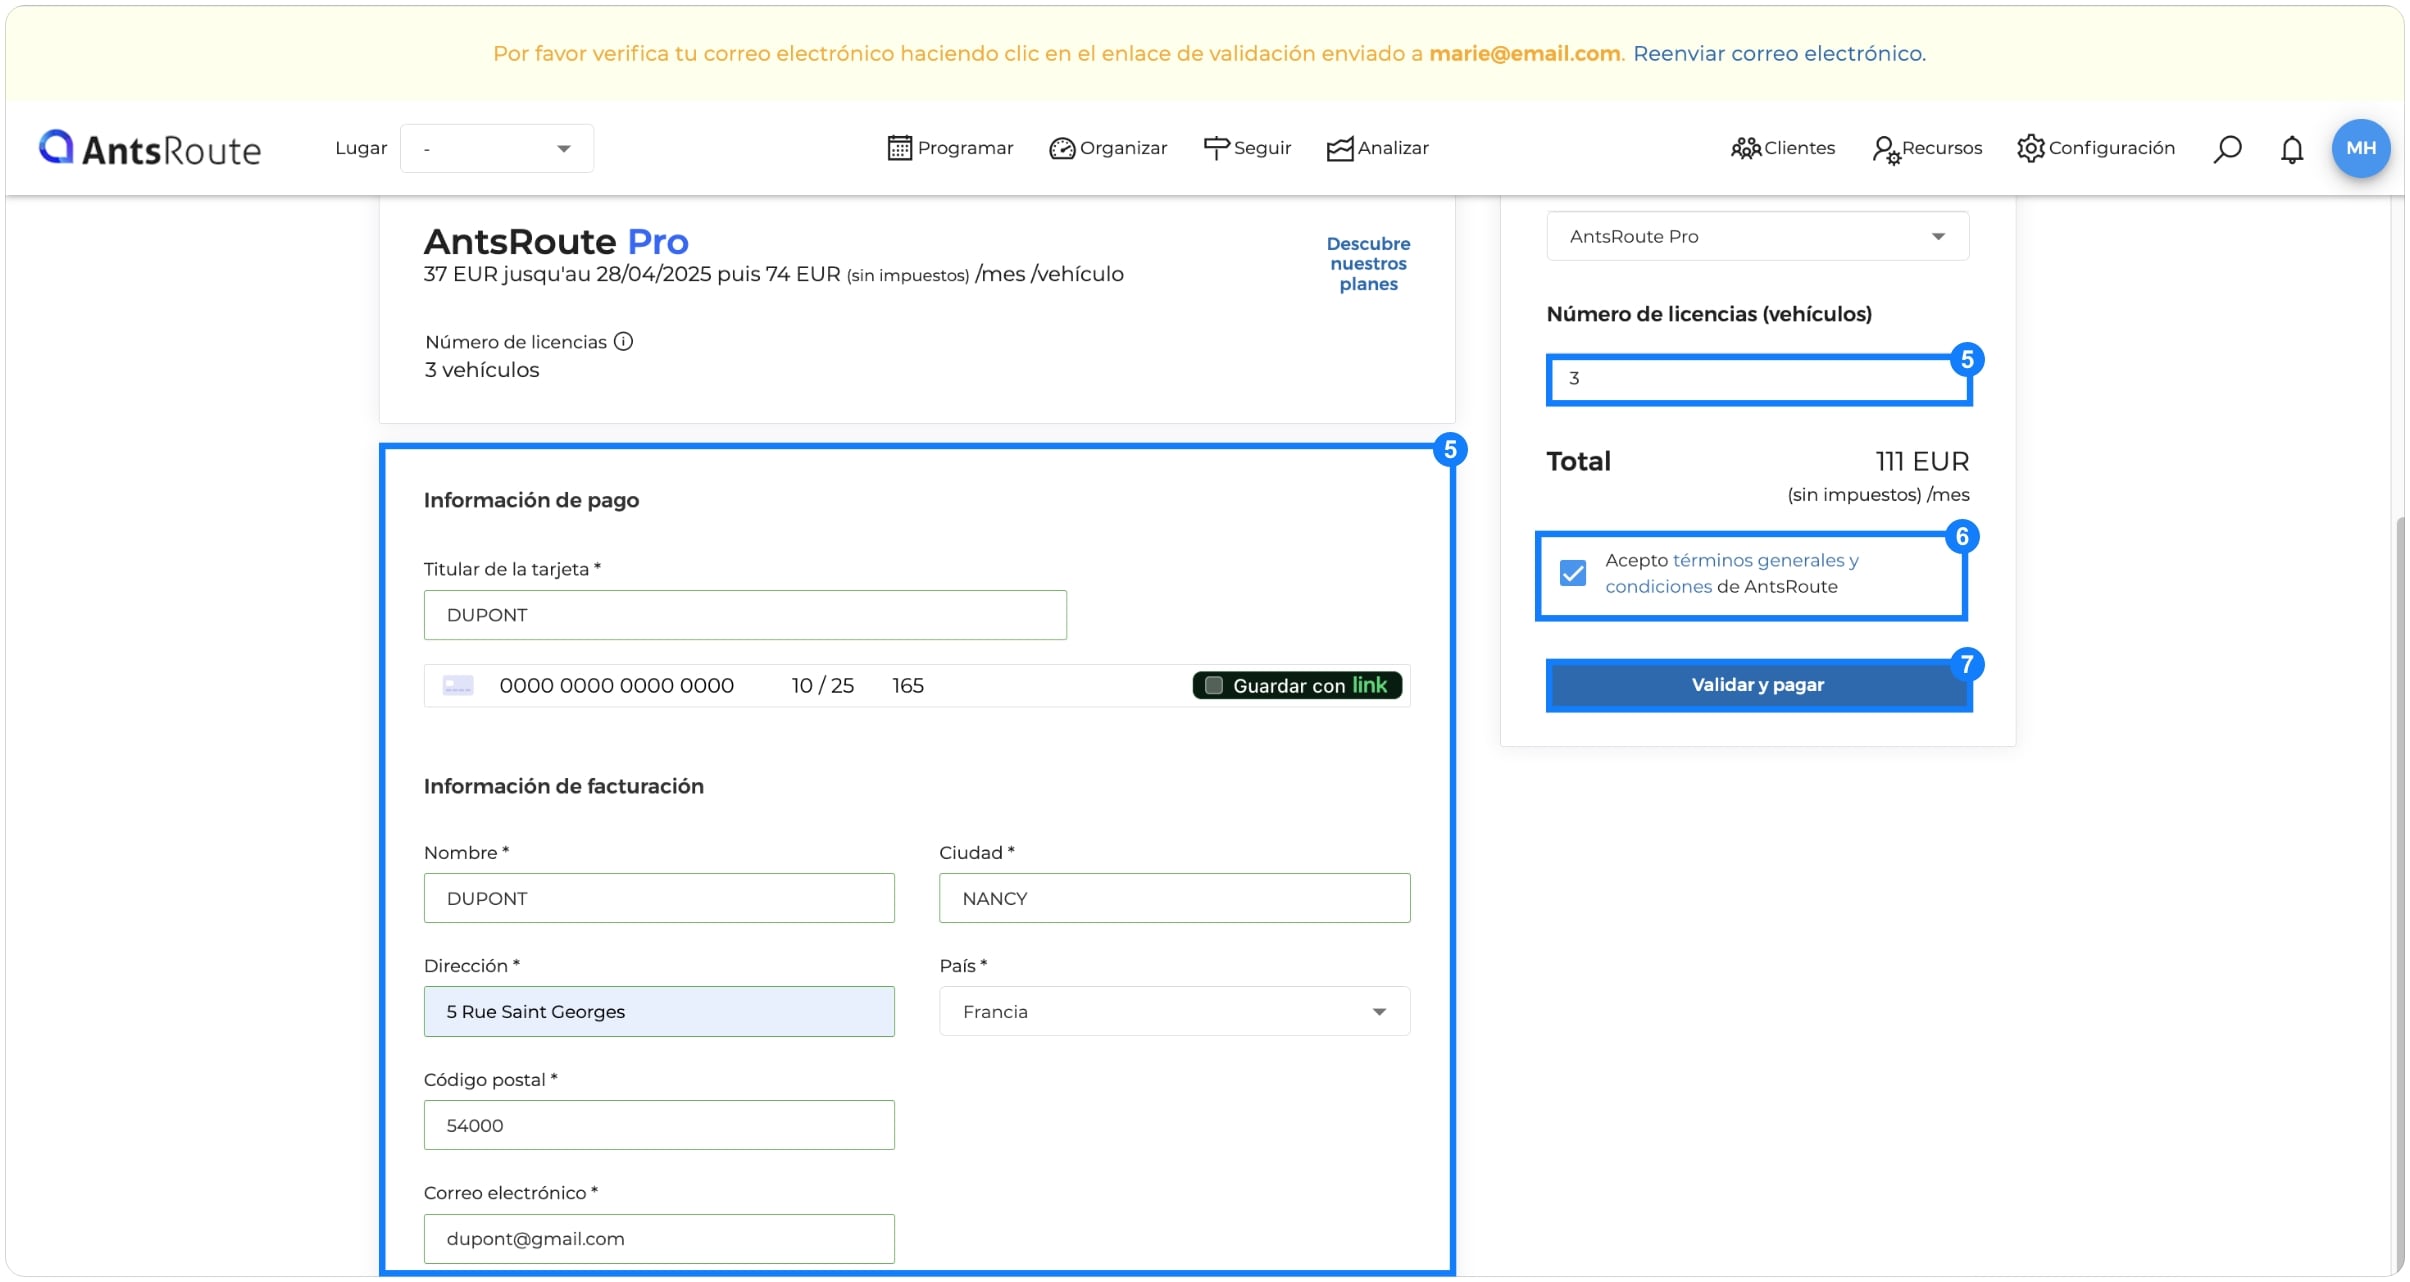
Task: Click the Correo electrónico field
Action: tap(659, 1238)
